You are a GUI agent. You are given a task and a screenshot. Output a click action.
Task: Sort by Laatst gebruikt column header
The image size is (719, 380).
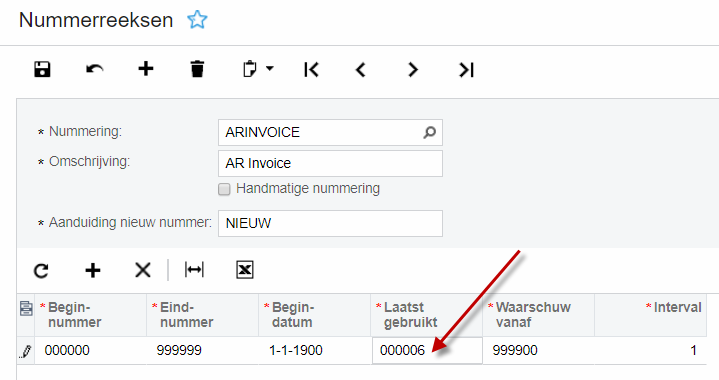point(426,315)
